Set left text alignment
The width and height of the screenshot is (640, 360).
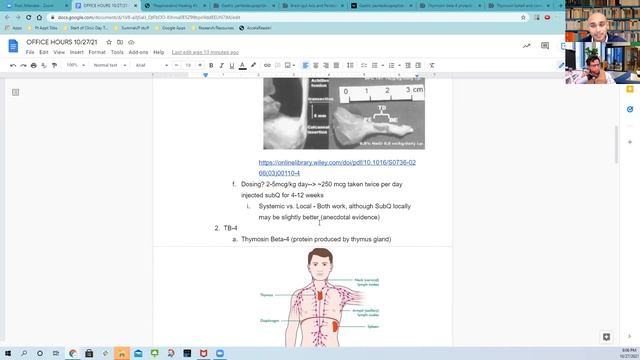tap(305, 65)
